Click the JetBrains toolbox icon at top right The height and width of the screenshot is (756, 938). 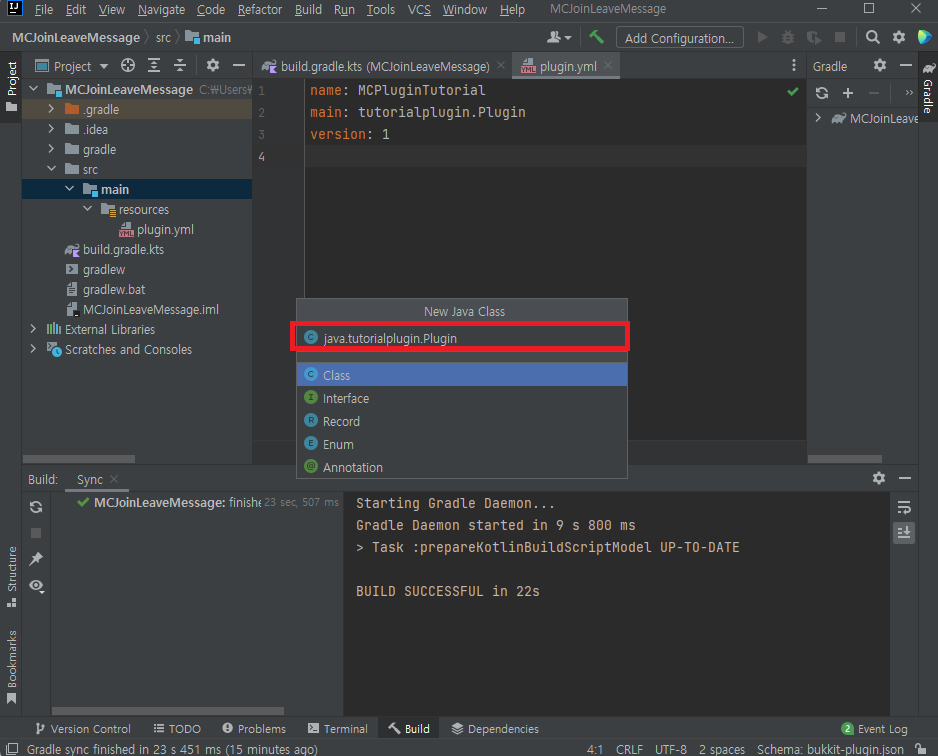tap(924, 37)
